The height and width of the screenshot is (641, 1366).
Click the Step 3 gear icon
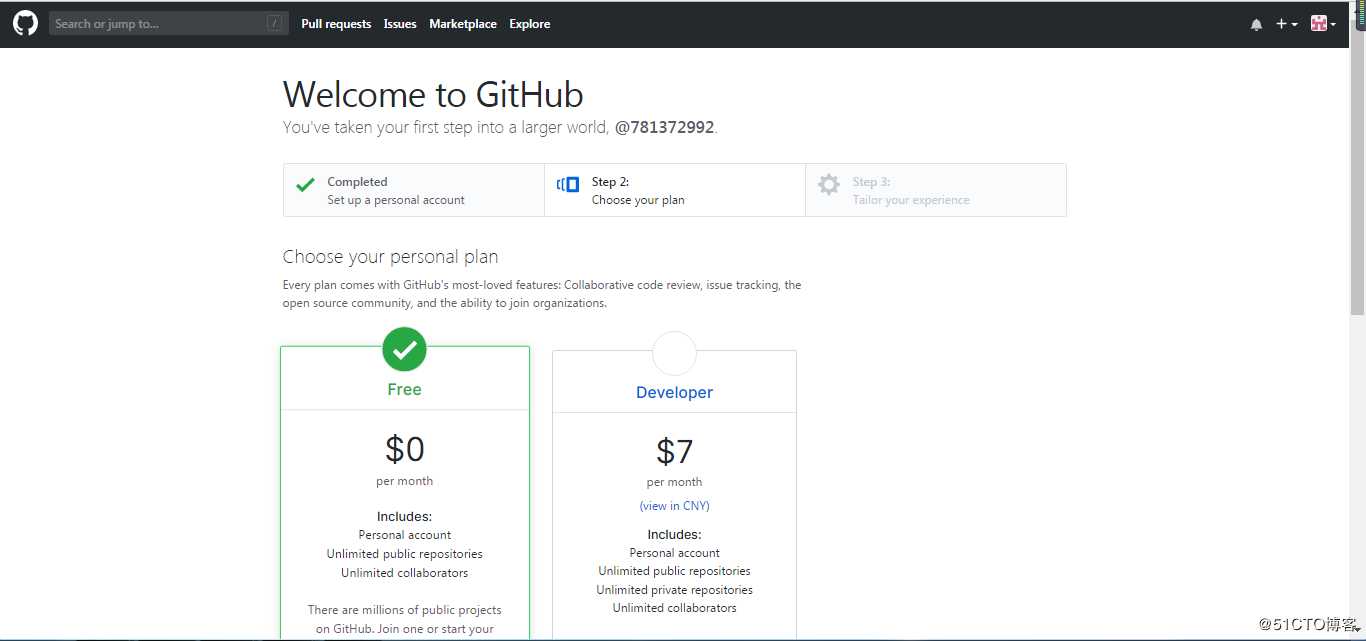pyautogui.click(x=829, y=184)
